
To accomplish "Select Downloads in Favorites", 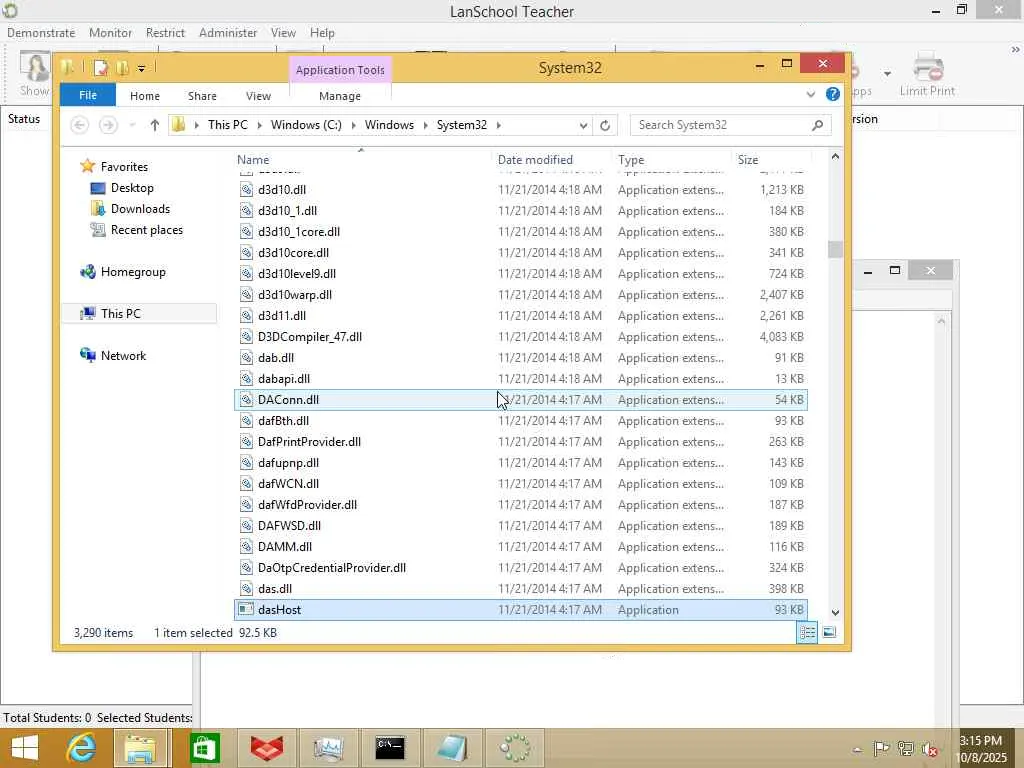I will coord(140,208).
